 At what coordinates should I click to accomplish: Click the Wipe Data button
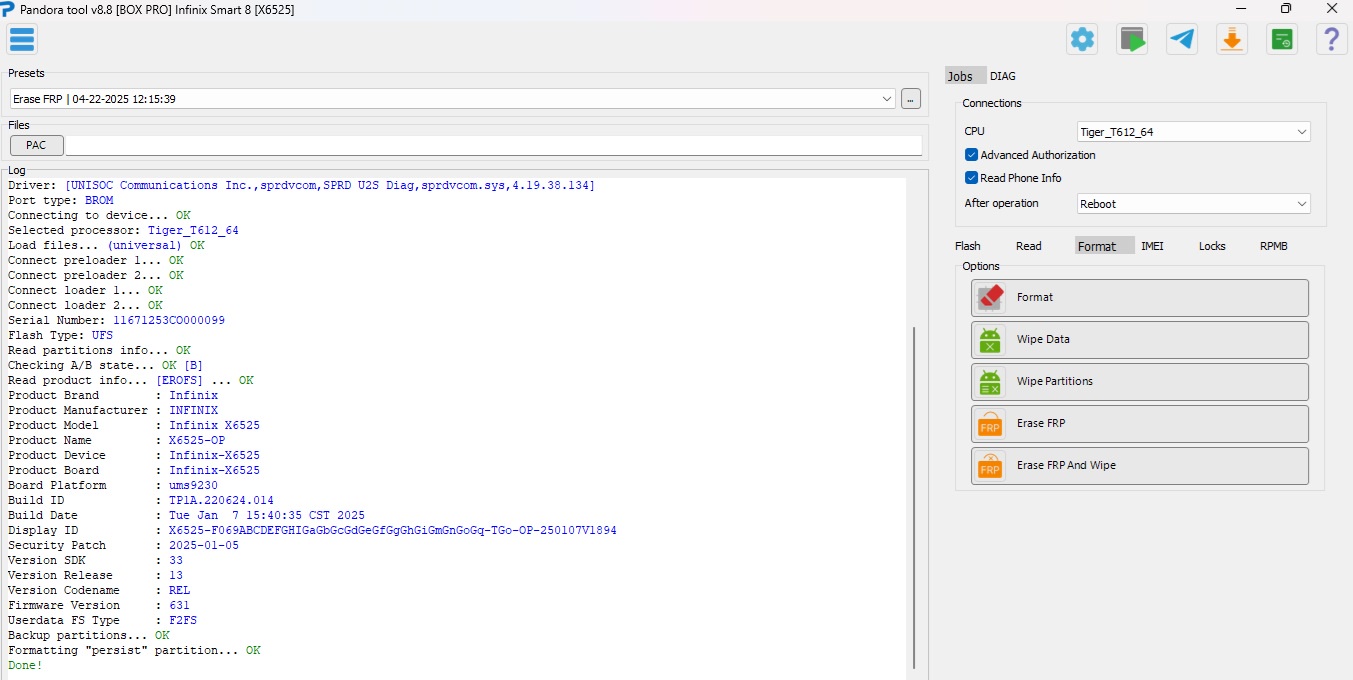tap(1139, 340)
